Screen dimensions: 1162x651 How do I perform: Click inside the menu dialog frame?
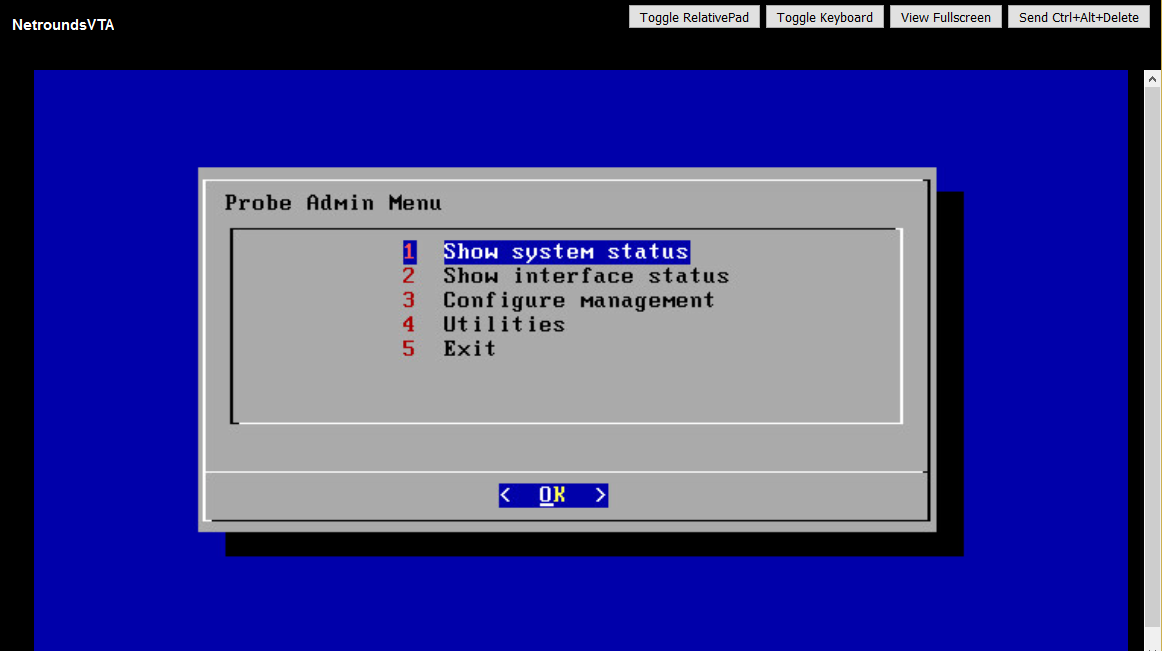tap(567, 390)
